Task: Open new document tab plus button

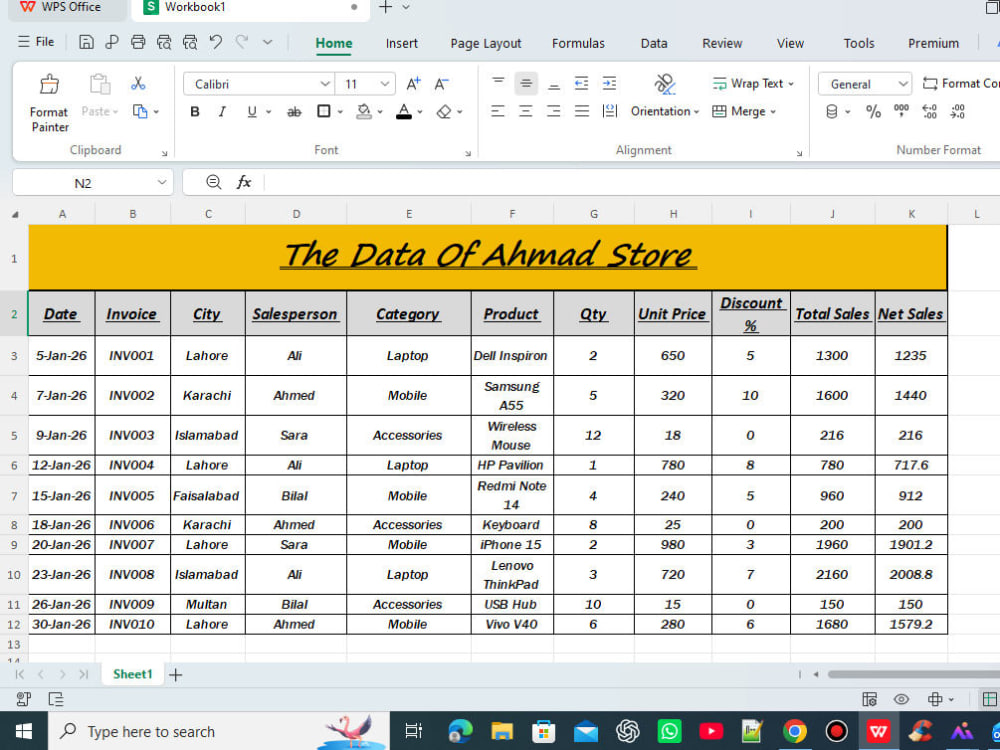Action: [x=385, y=7]
